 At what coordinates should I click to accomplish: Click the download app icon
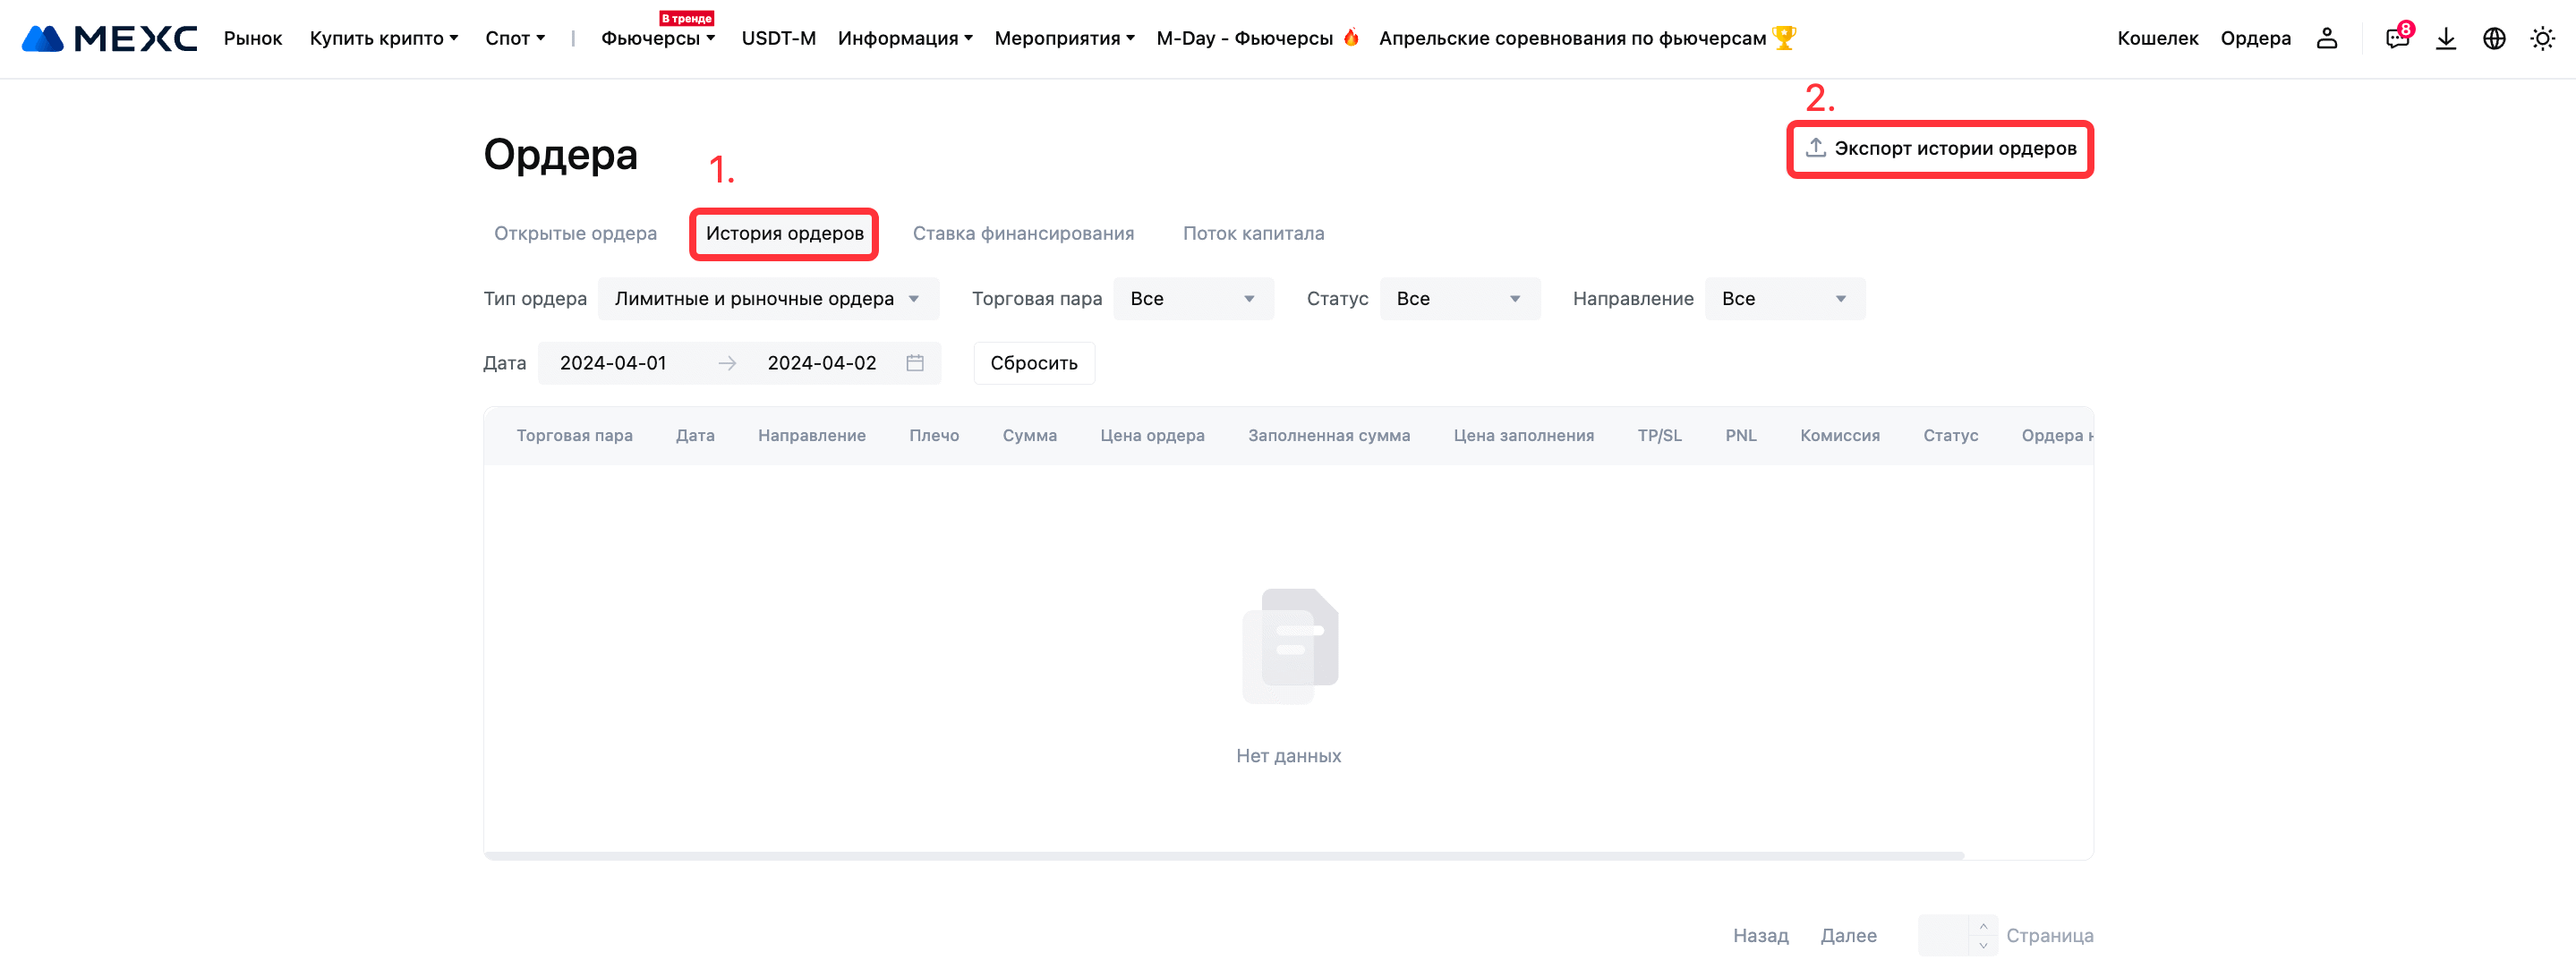pyautogui.click(x=2445, y=38)
